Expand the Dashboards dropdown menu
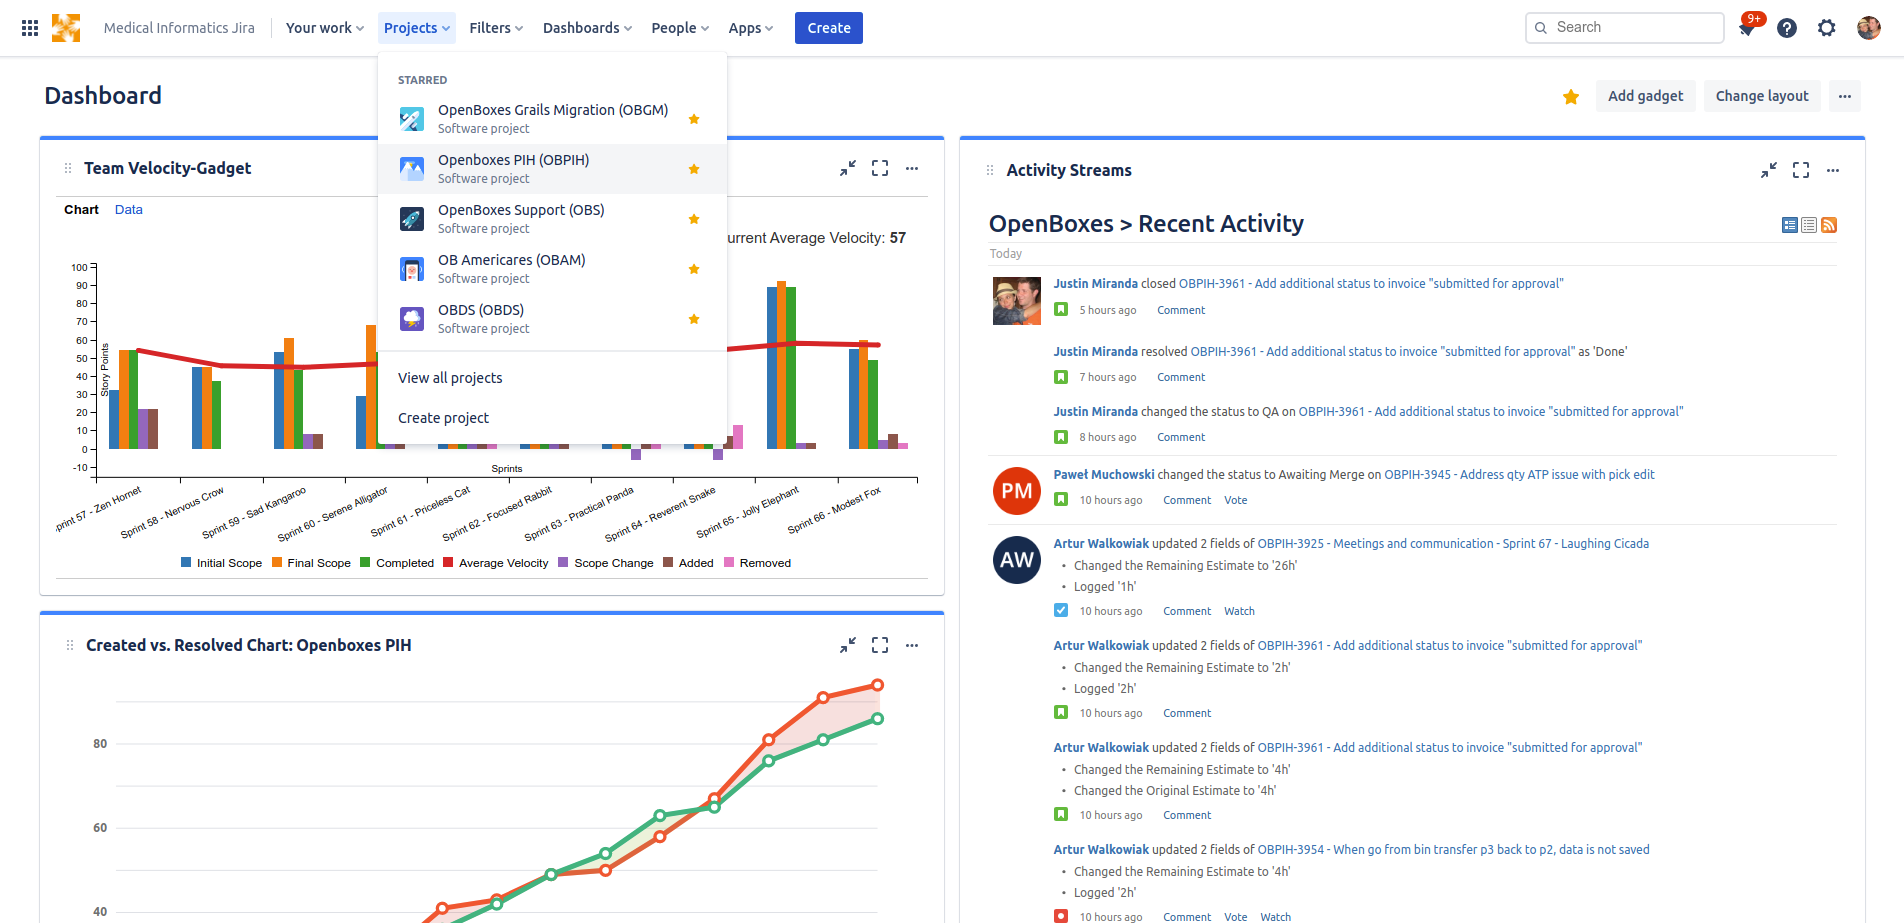Screen dimensions: 1904x923 (x=587, y=28)
